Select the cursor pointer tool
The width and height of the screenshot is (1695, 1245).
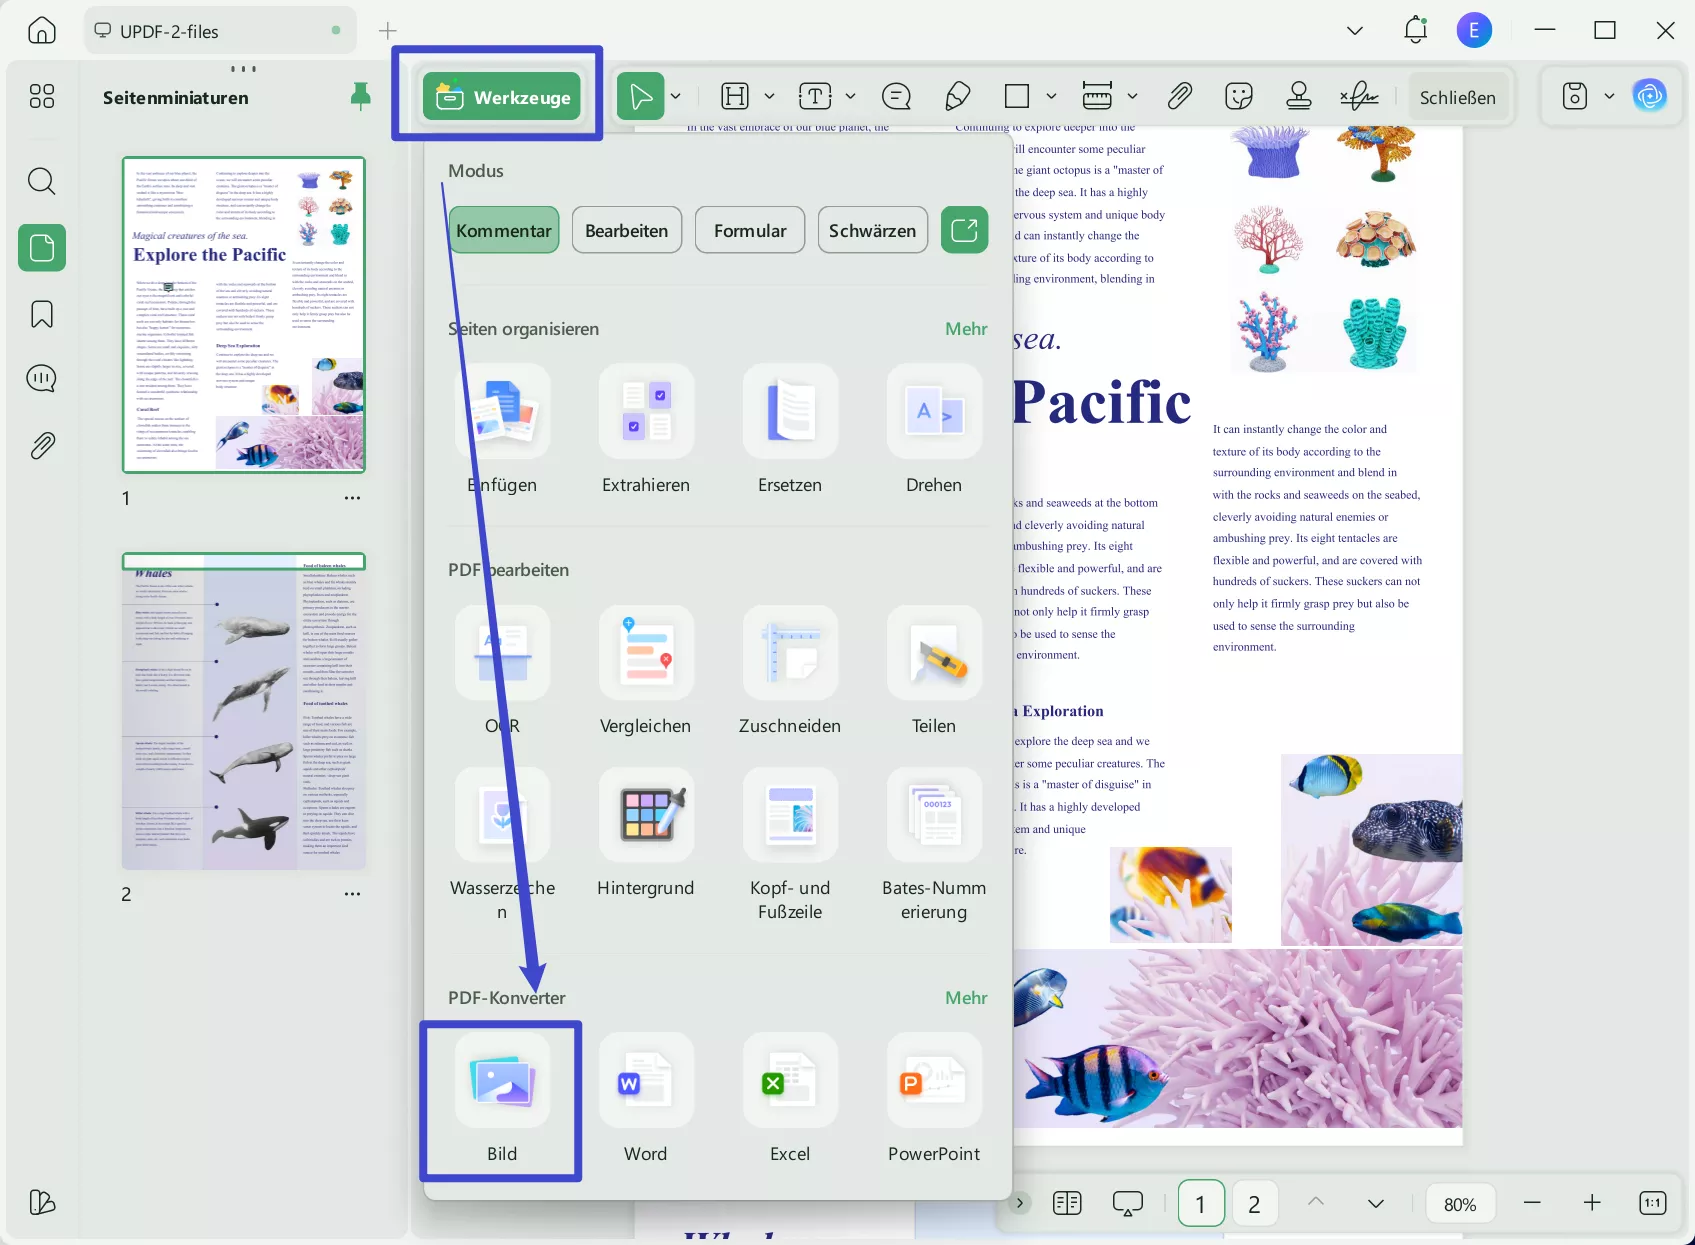pos(641,96)
